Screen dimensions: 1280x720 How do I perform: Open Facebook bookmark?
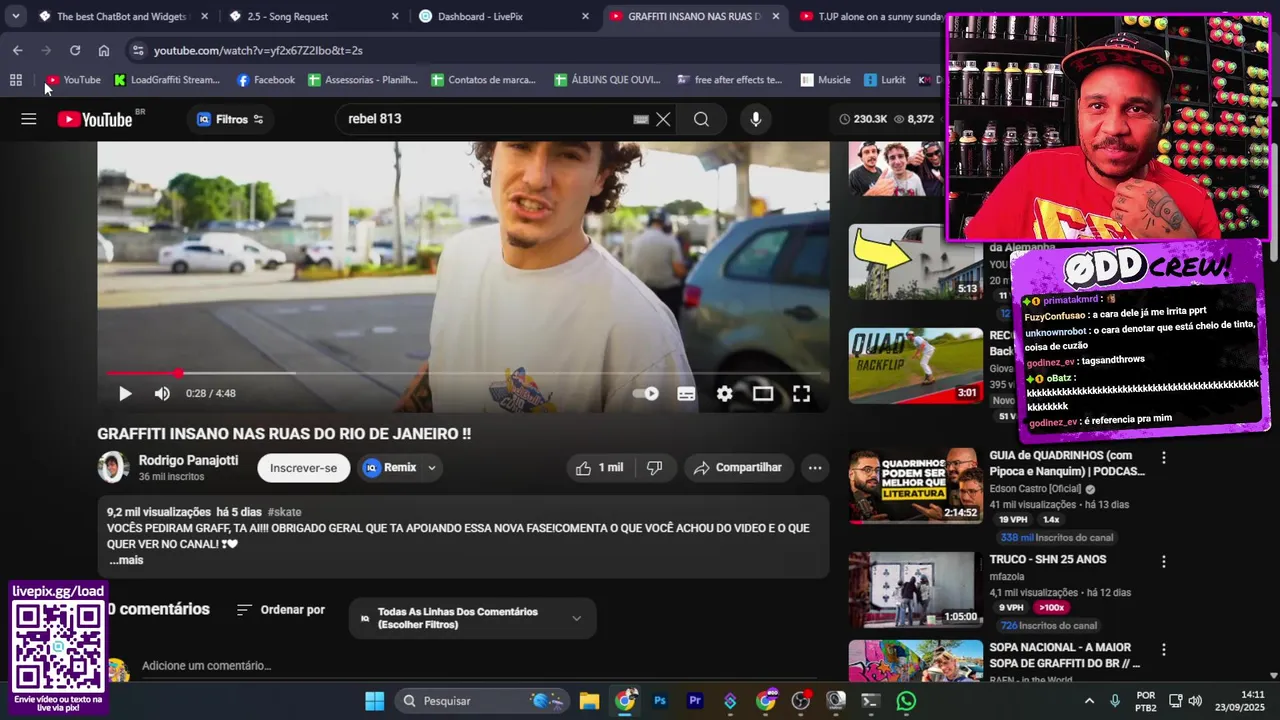[x=265, y=80]
